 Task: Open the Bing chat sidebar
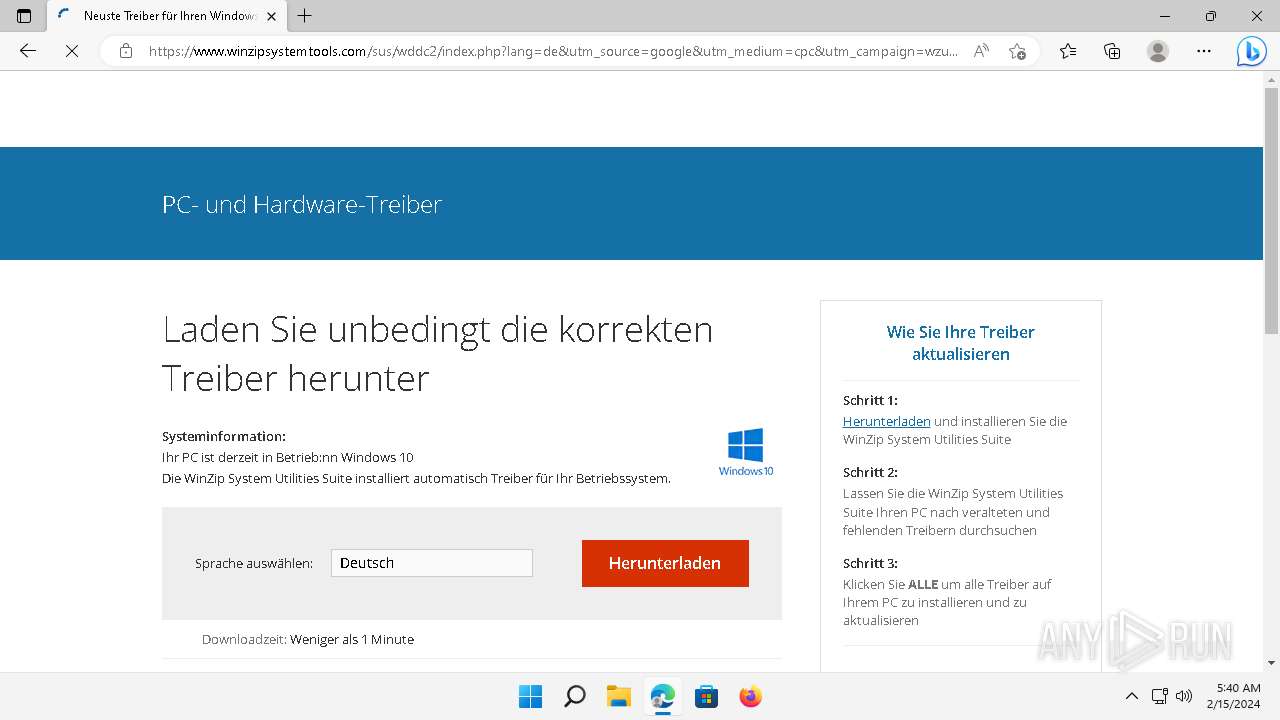point(1251,51)
